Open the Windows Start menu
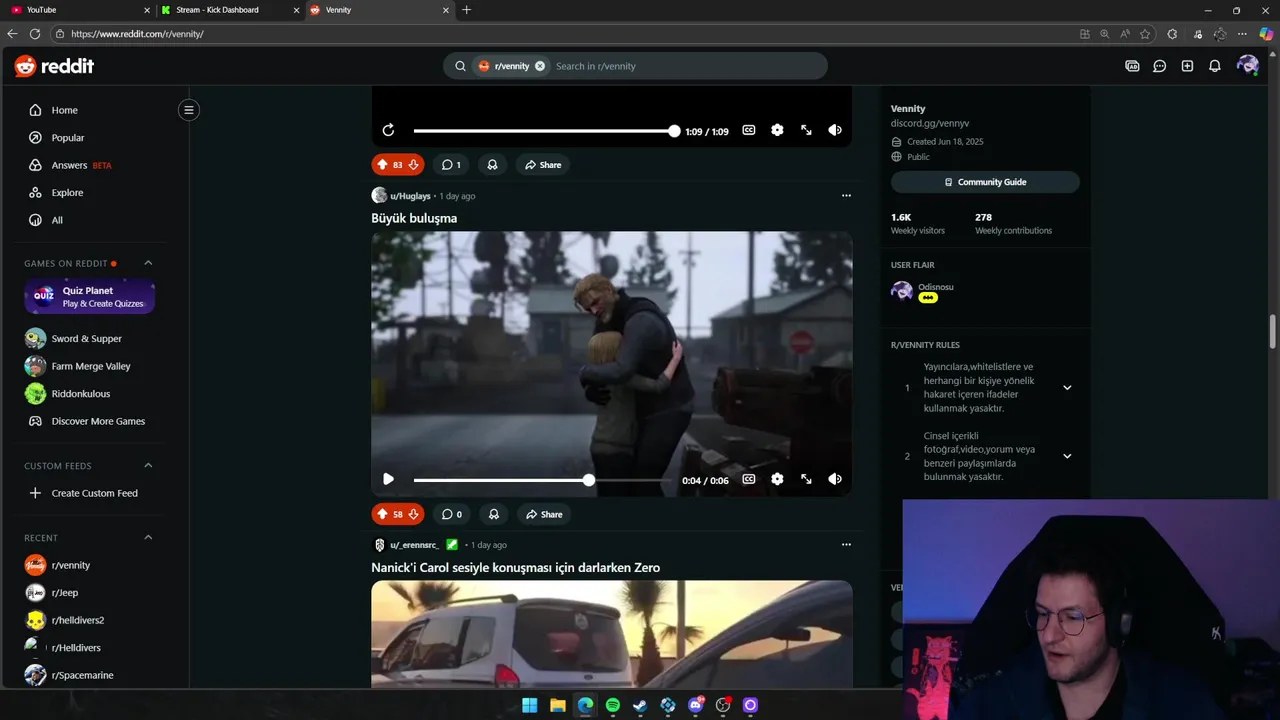The width and height of the screenshot is (1280, 720). [530, 705]
